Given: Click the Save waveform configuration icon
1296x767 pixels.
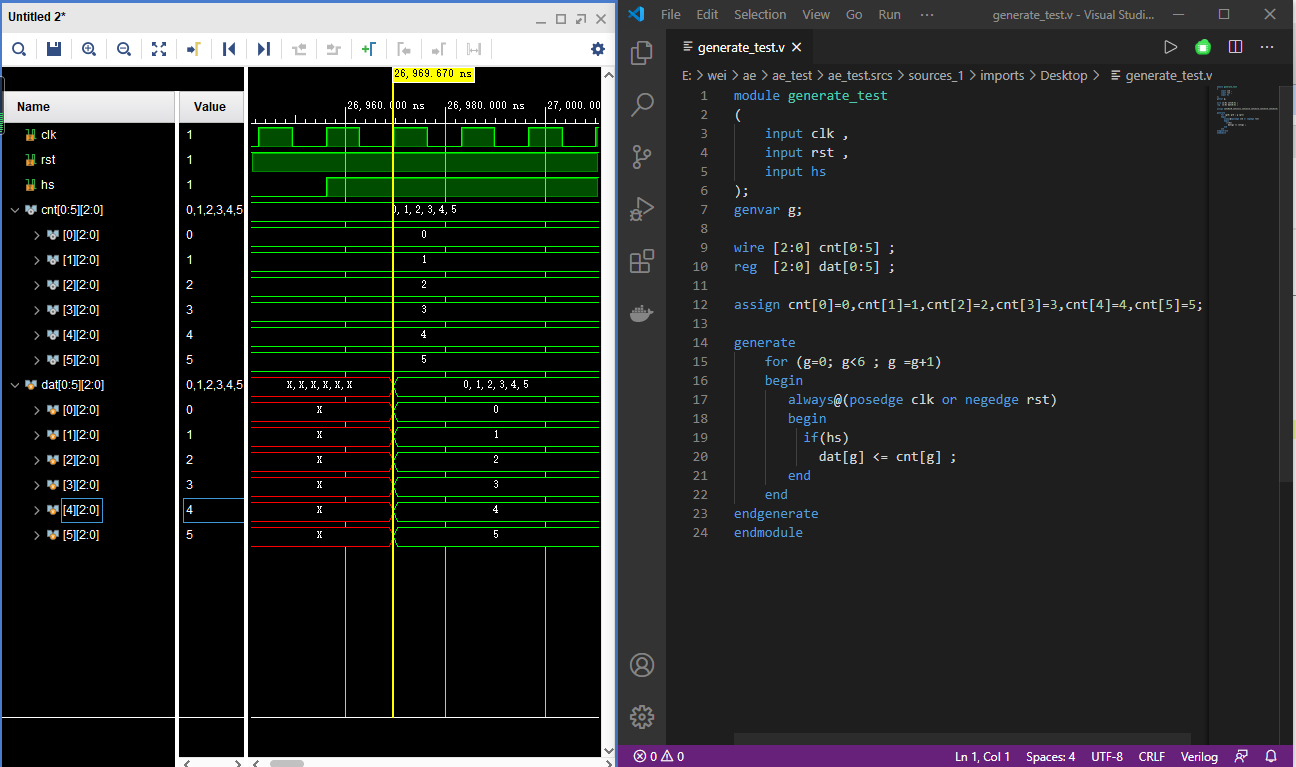Looking at the screenshot, I should pos(54,49).
